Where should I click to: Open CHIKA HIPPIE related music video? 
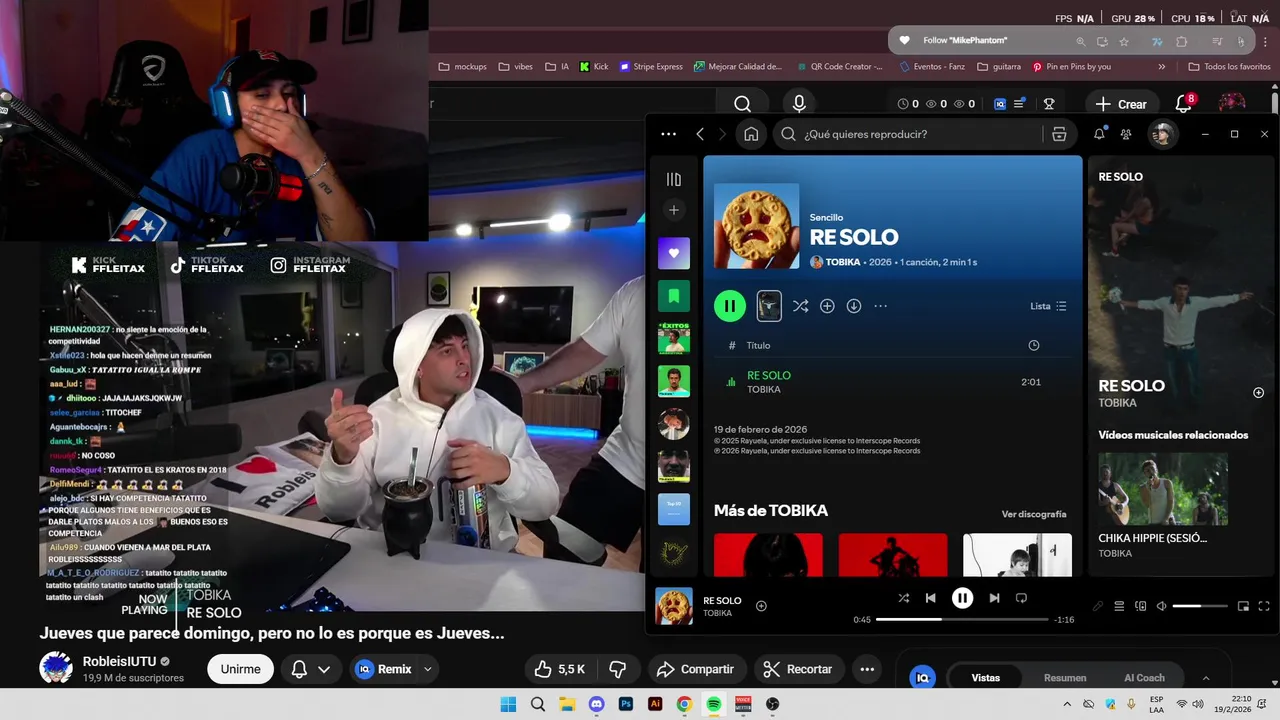click(x=1163, y=489)
